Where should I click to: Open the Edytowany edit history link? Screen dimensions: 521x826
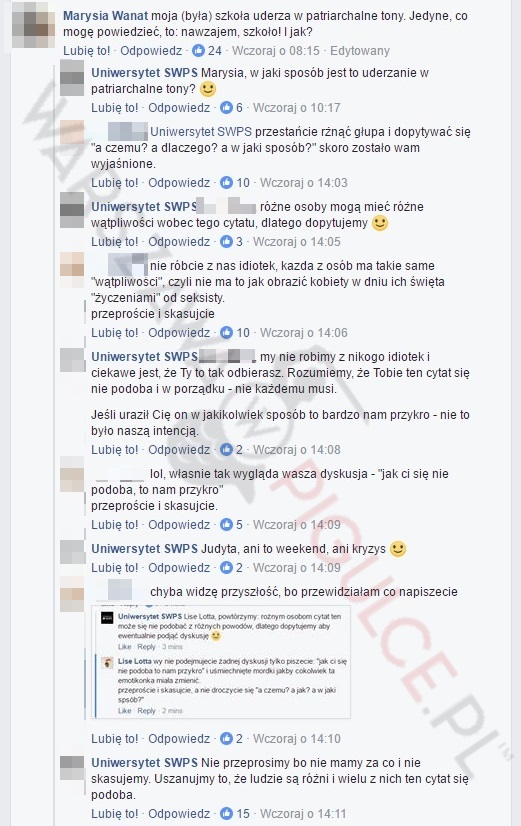coord(360,51)
